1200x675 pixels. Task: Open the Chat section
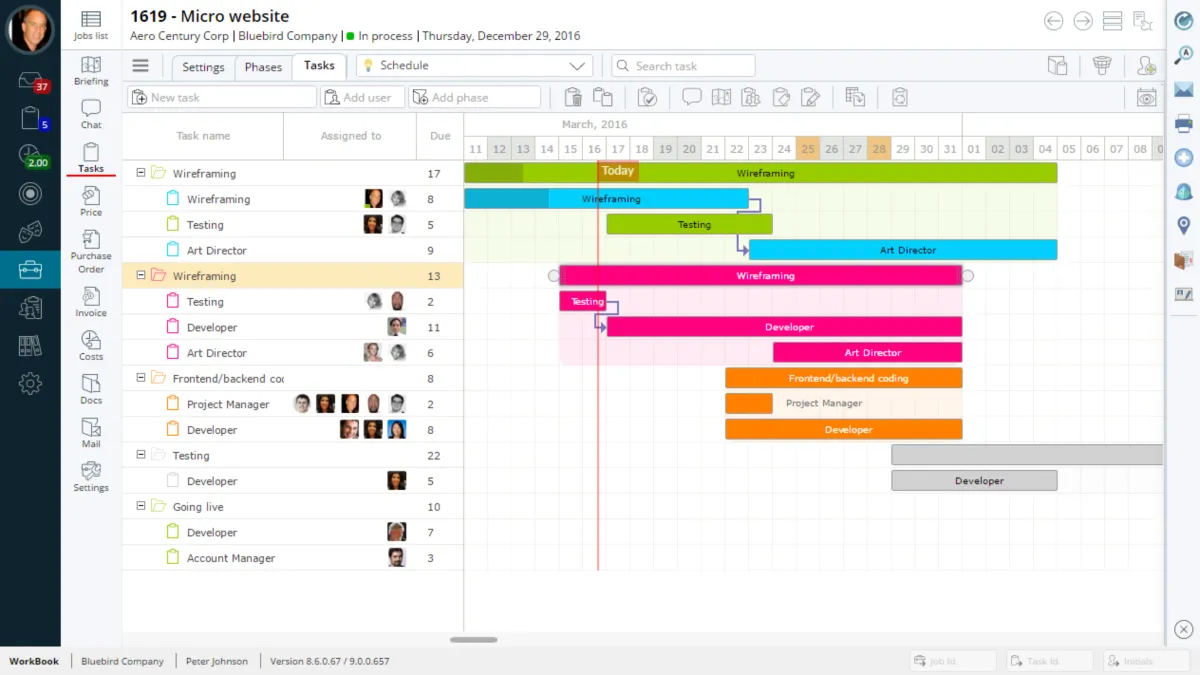pos(91,114)
